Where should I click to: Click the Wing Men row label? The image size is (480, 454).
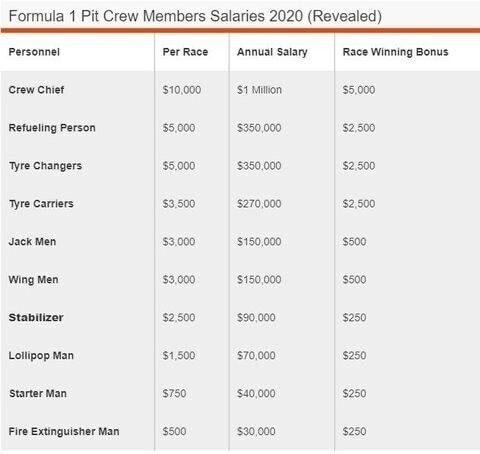[33, 280]
